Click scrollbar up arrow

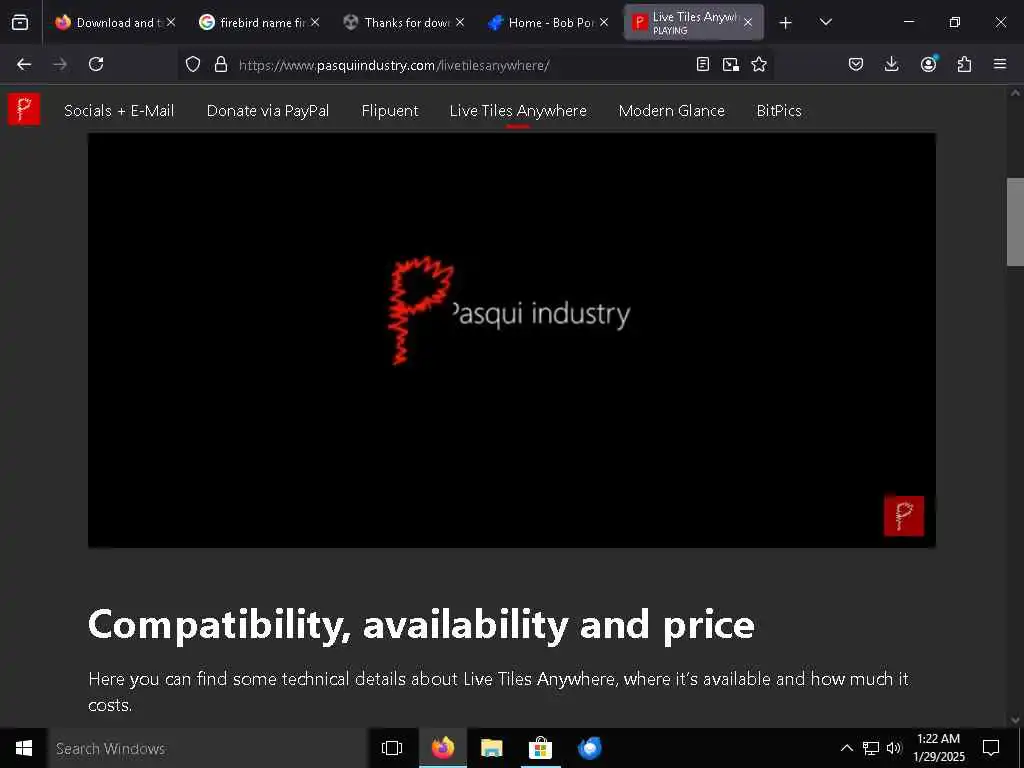pos(1015,93)
